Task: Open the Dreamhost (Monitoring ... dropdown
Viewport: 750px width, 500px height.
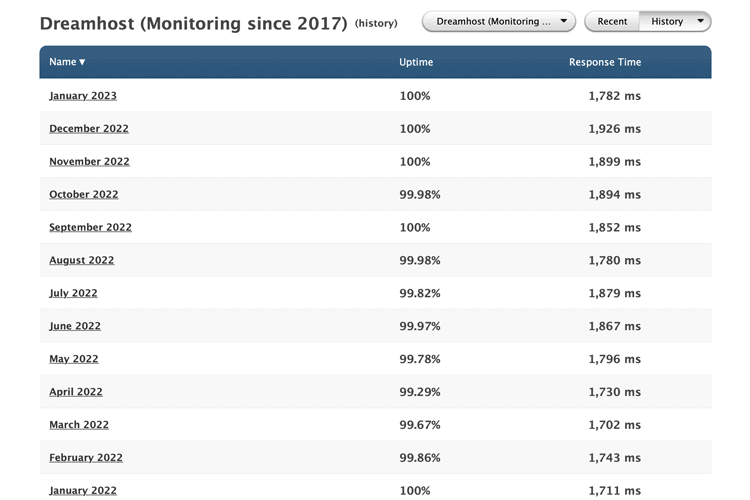Action: [498, 22]
